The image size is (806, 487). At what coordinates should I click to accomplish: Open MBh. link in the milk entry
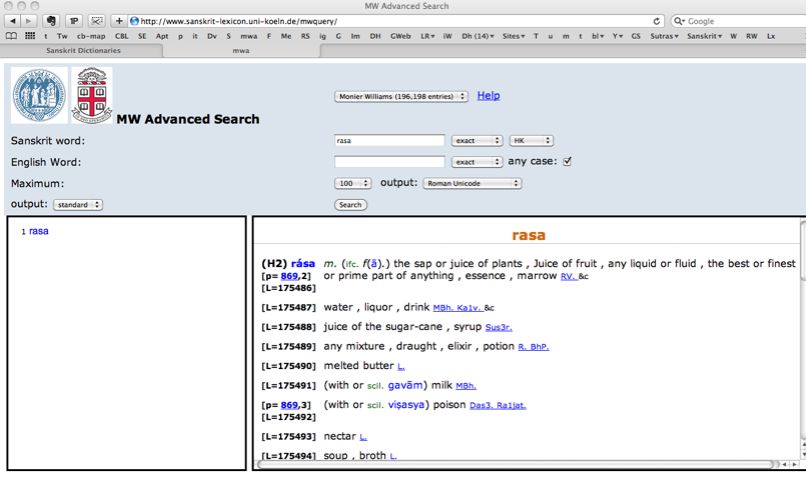click(x=466, y=386)
